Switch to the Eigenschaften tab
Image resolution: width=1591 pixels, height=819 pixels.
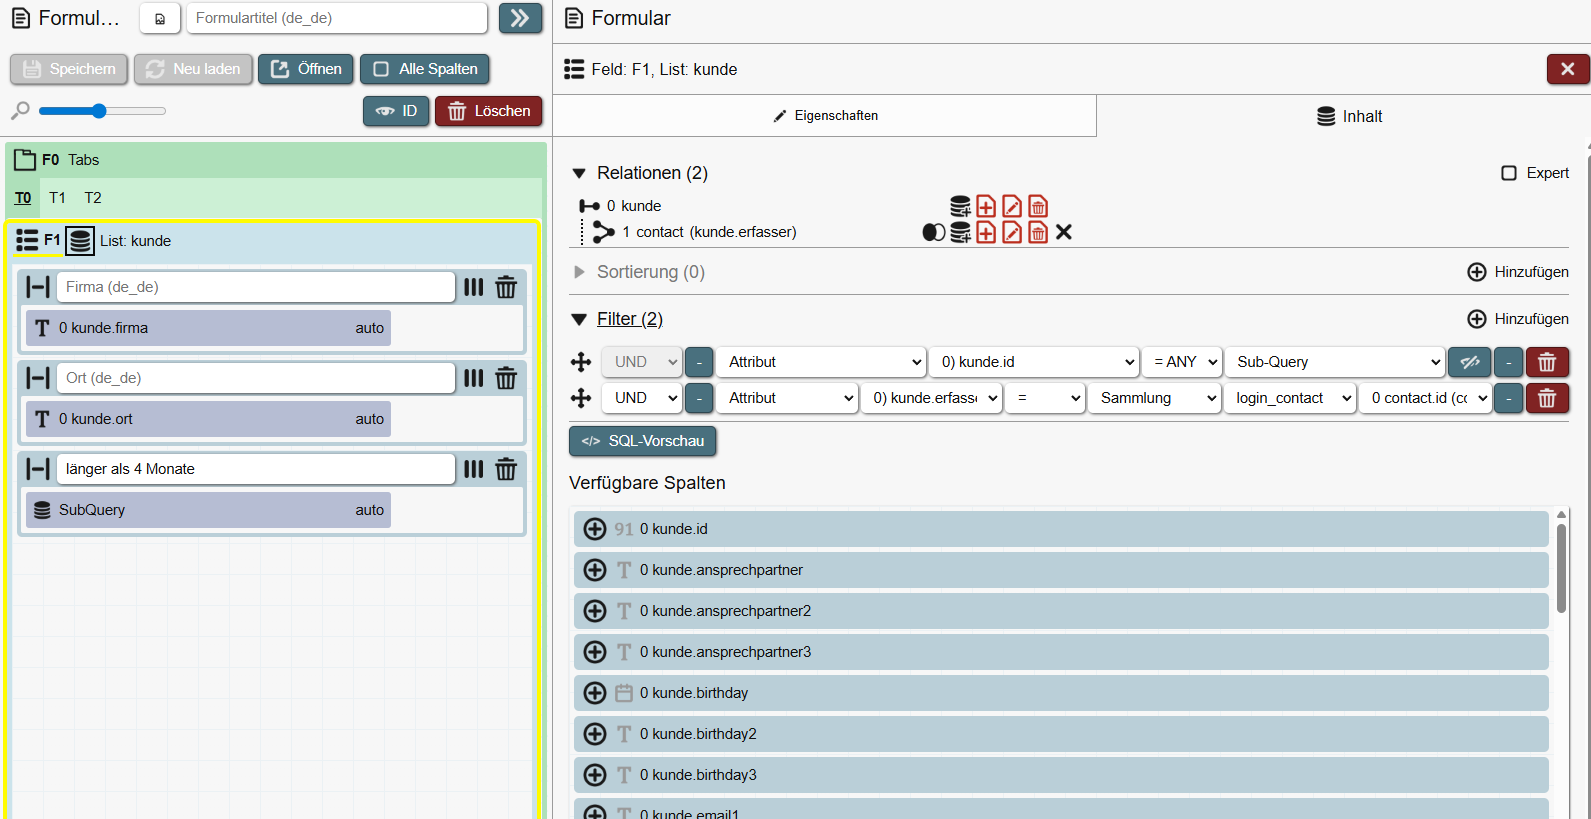click(x=825, y=116)
